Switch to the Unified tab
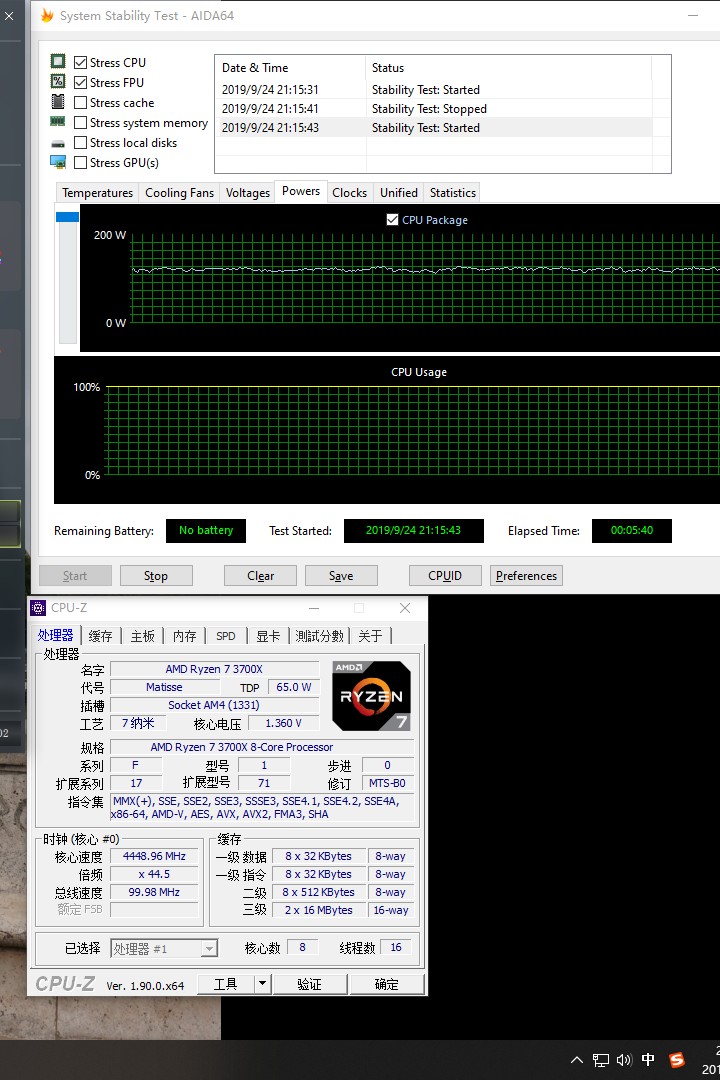Image resolution: width=720 pixels, height=1080 pixels. pos(398,193)
